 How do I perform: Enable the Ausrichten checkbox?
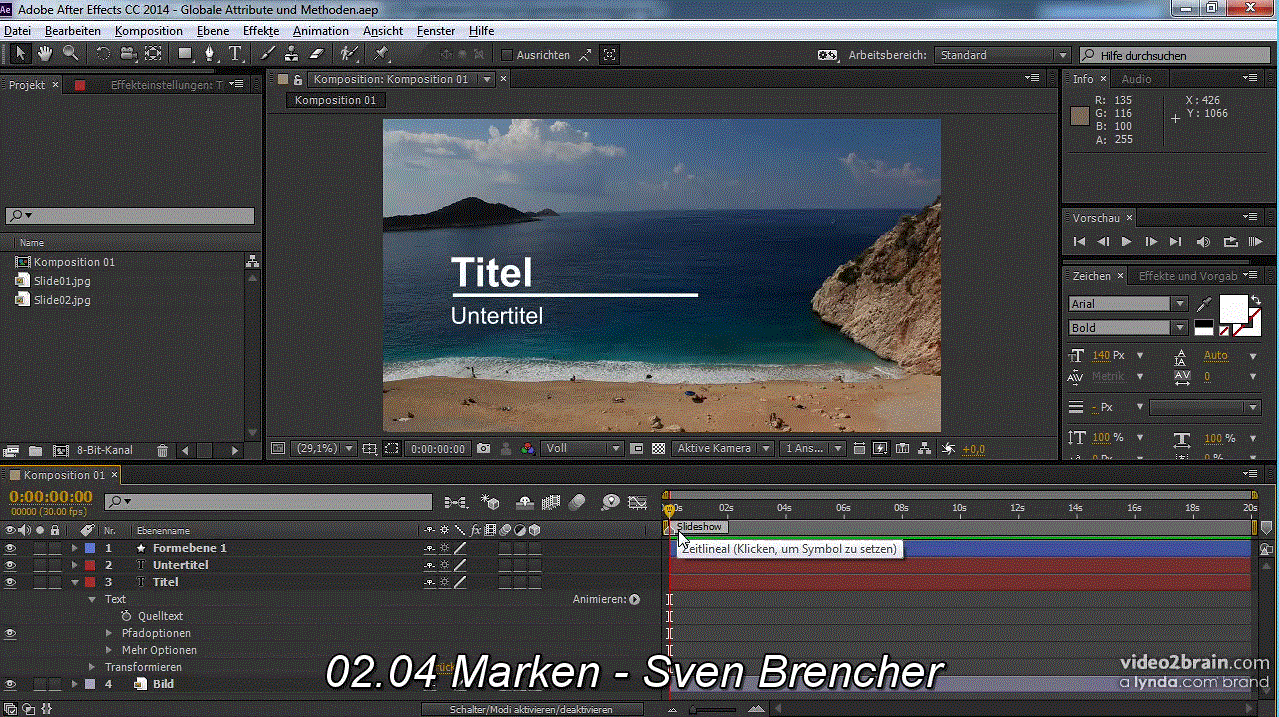(507, 55)
